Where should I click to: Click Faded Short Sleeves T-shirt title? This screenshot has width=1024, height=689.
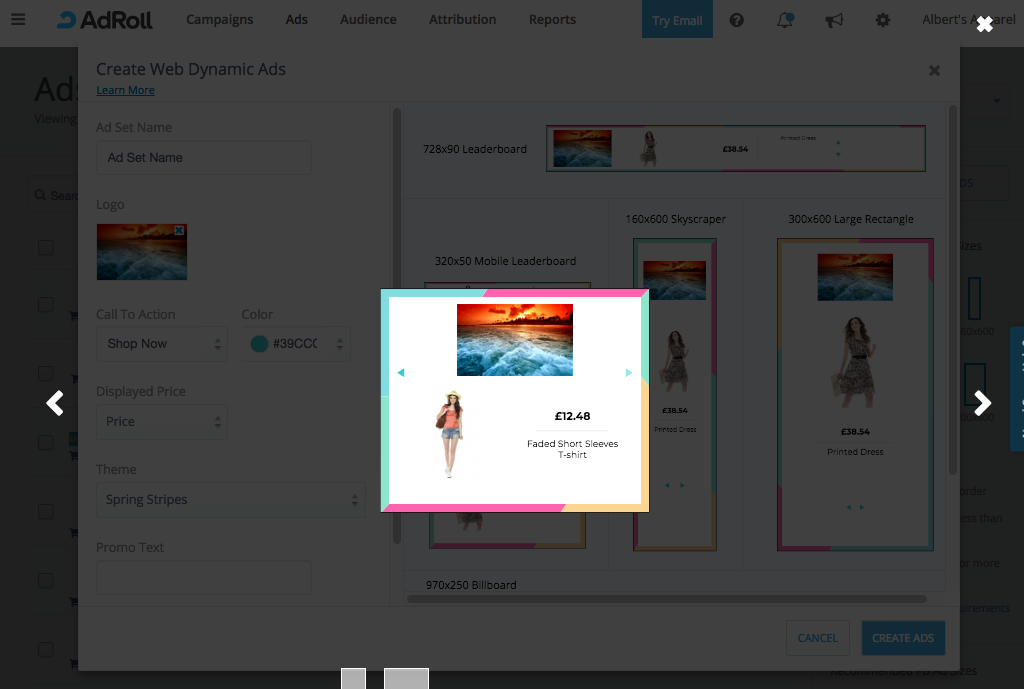pyautogui.click(x=573, y=449)
